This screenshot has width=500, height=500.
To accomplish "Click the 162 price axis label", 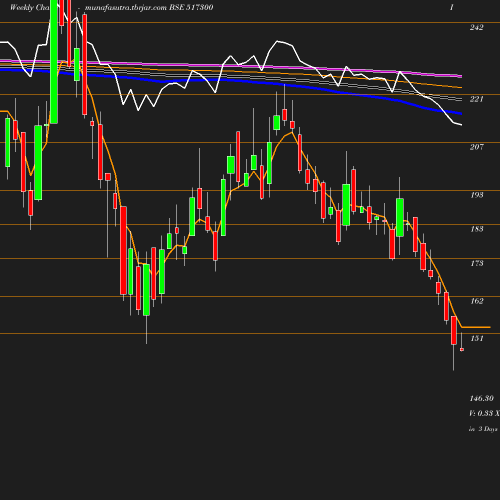I will tap(477, 301).
